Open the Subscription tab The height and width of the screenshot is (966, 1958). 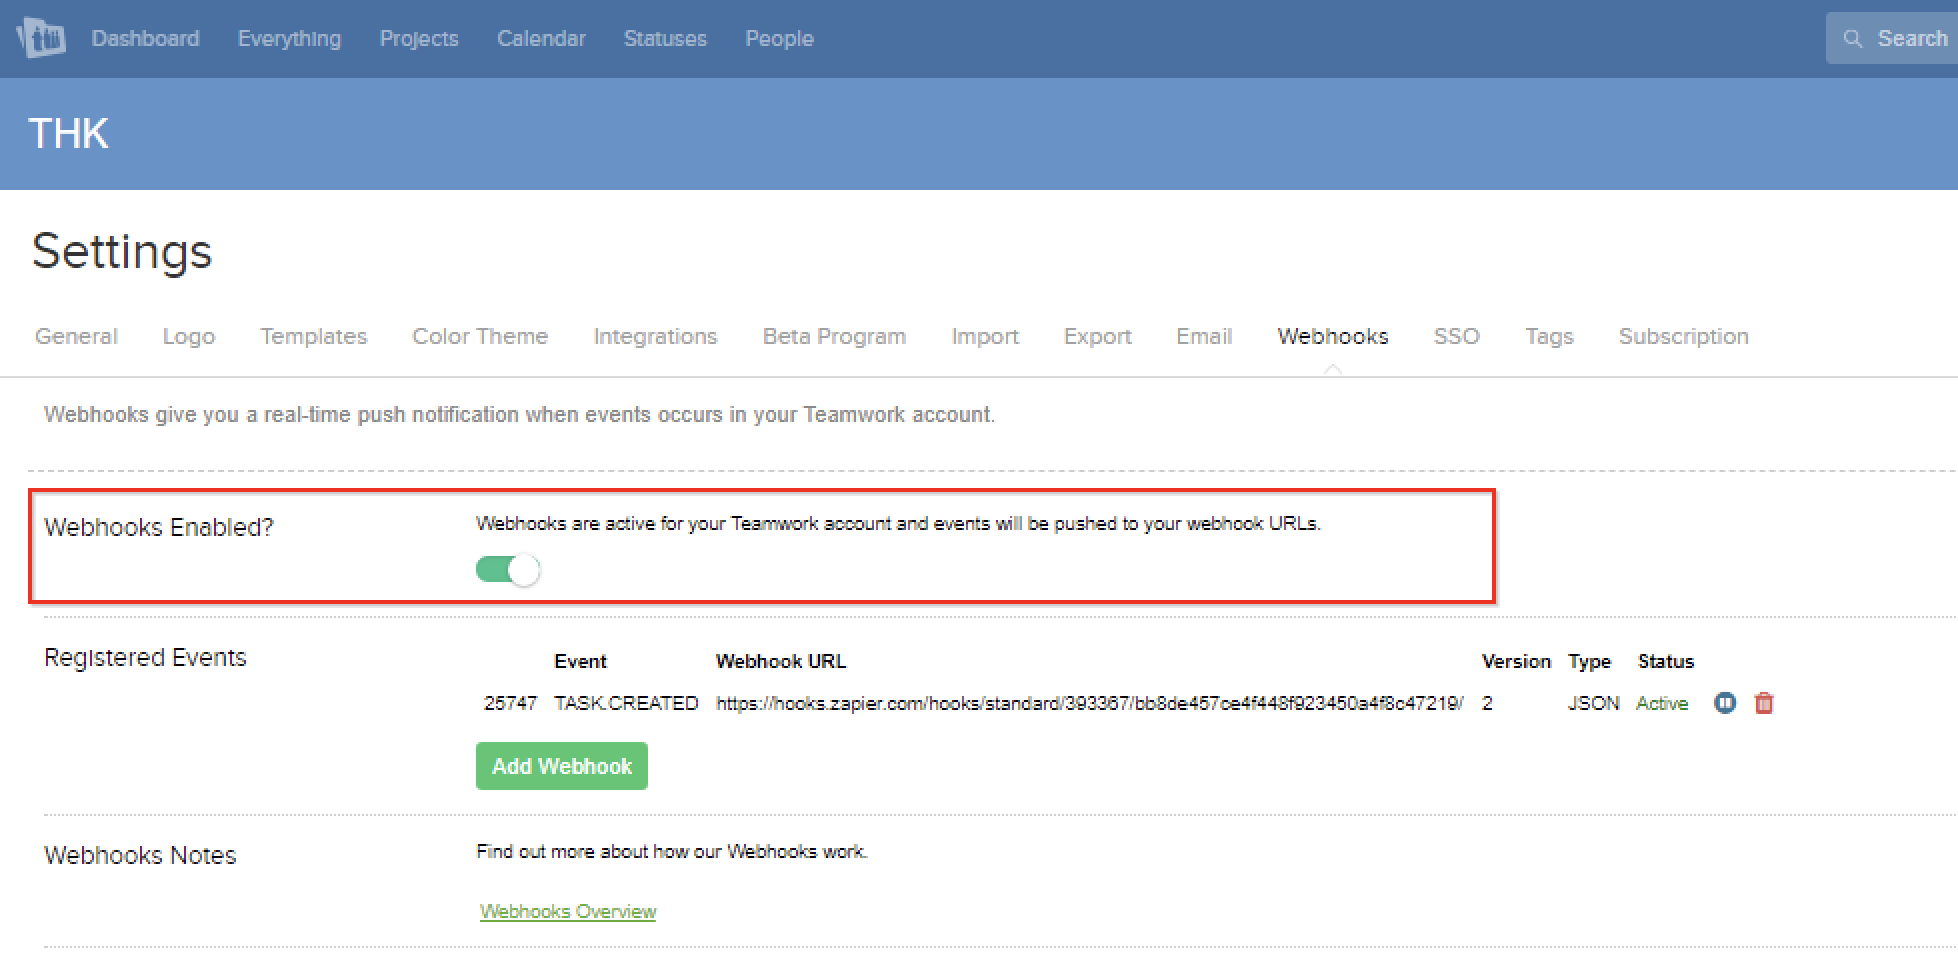click(x=1684, y=336)
